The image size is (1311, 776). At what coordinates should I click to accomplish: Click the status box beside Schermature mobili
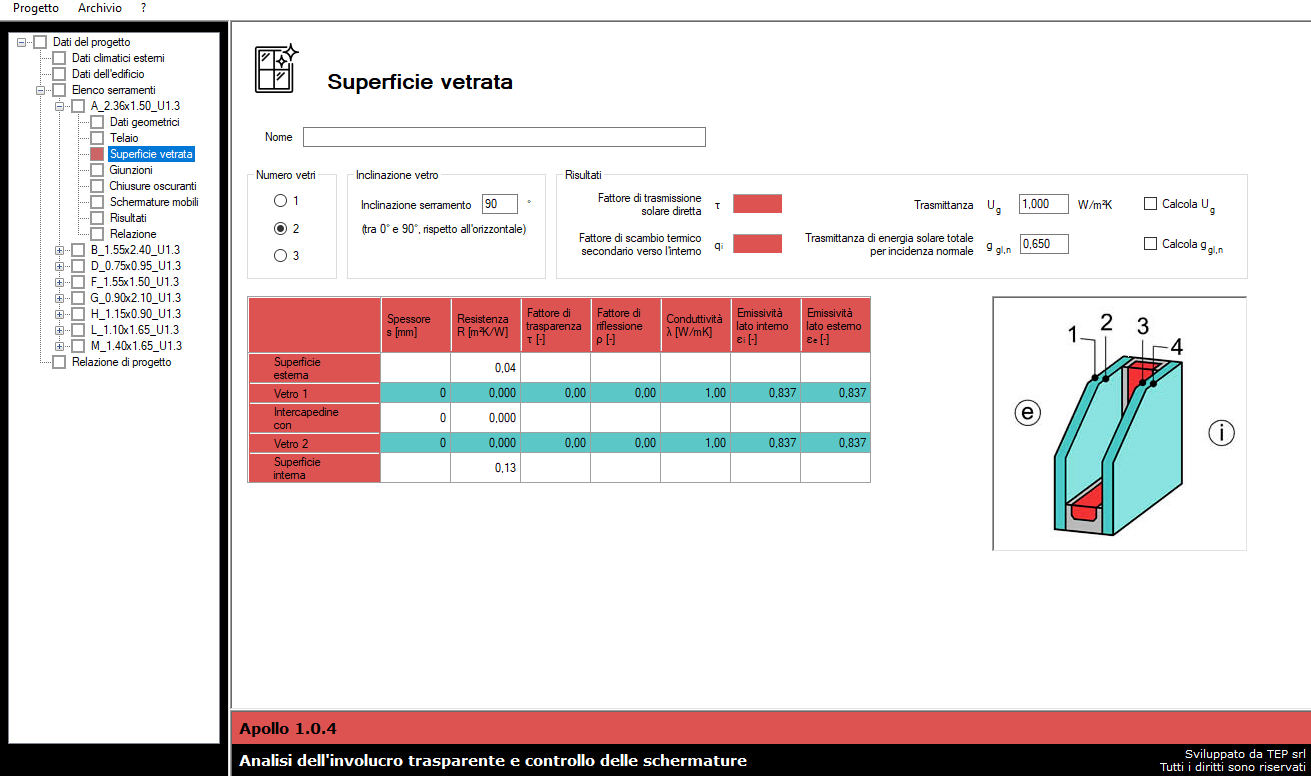click(97, 202)
